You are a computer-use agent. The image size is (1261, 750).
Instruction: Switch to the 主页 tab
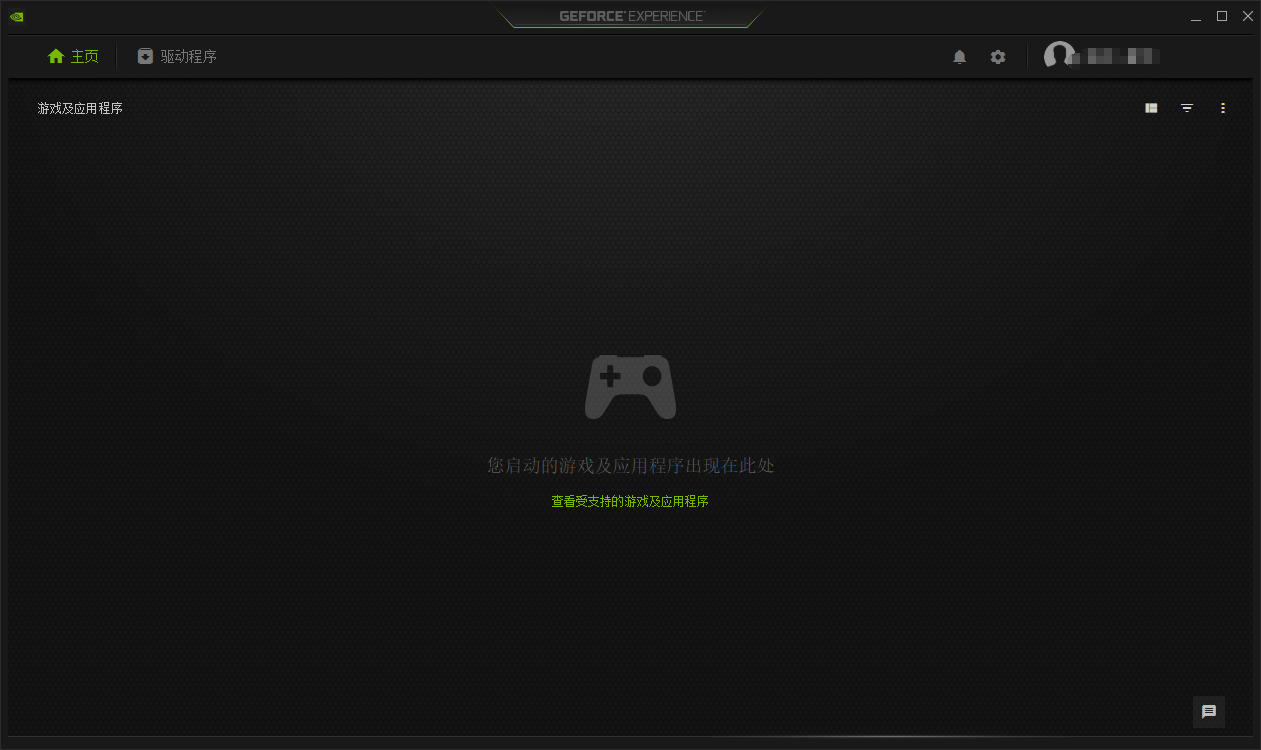coord(84,57)
